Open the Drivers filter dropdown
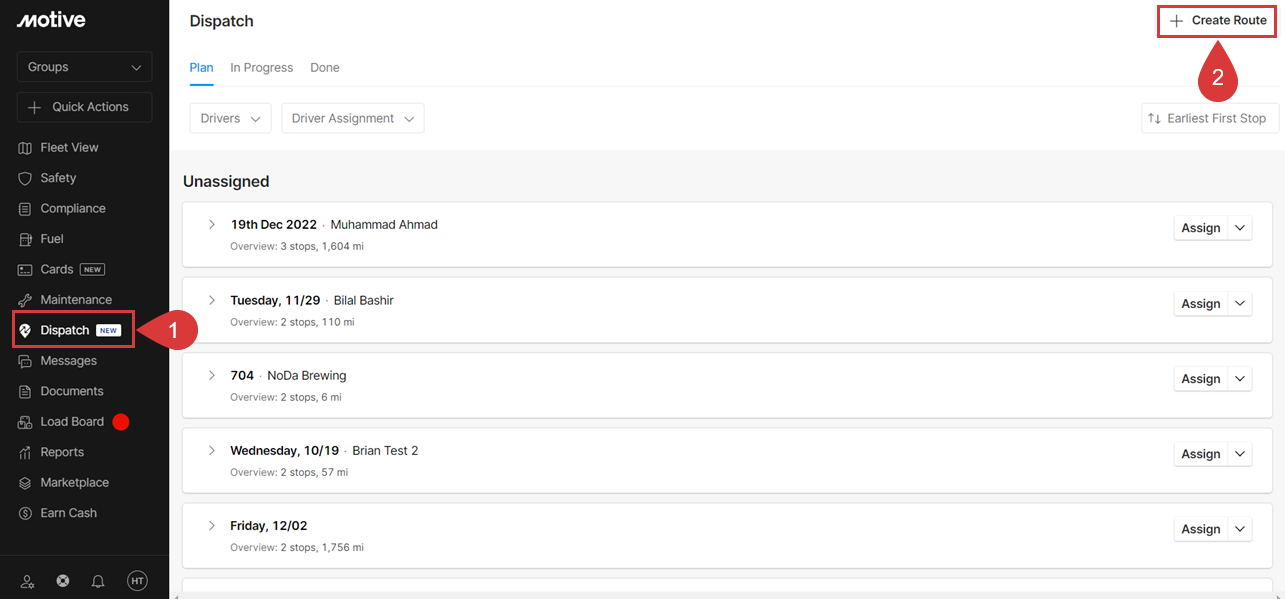Viewport: 1285px width, 599px height. [x=231, y=118]
